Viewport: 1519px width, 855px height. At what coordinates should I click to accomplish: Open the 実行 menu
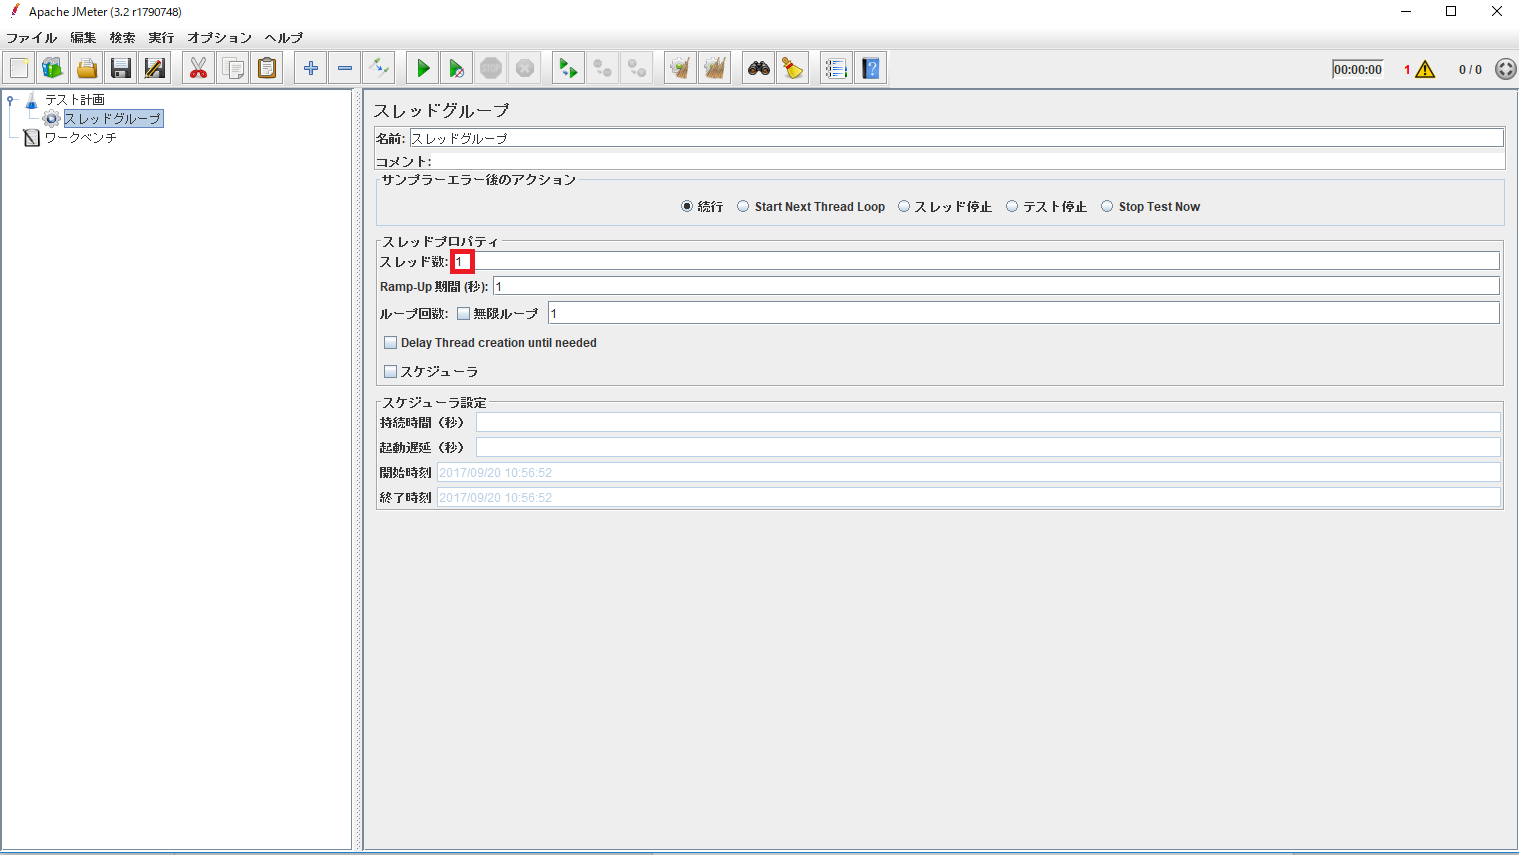coord(160,38)
